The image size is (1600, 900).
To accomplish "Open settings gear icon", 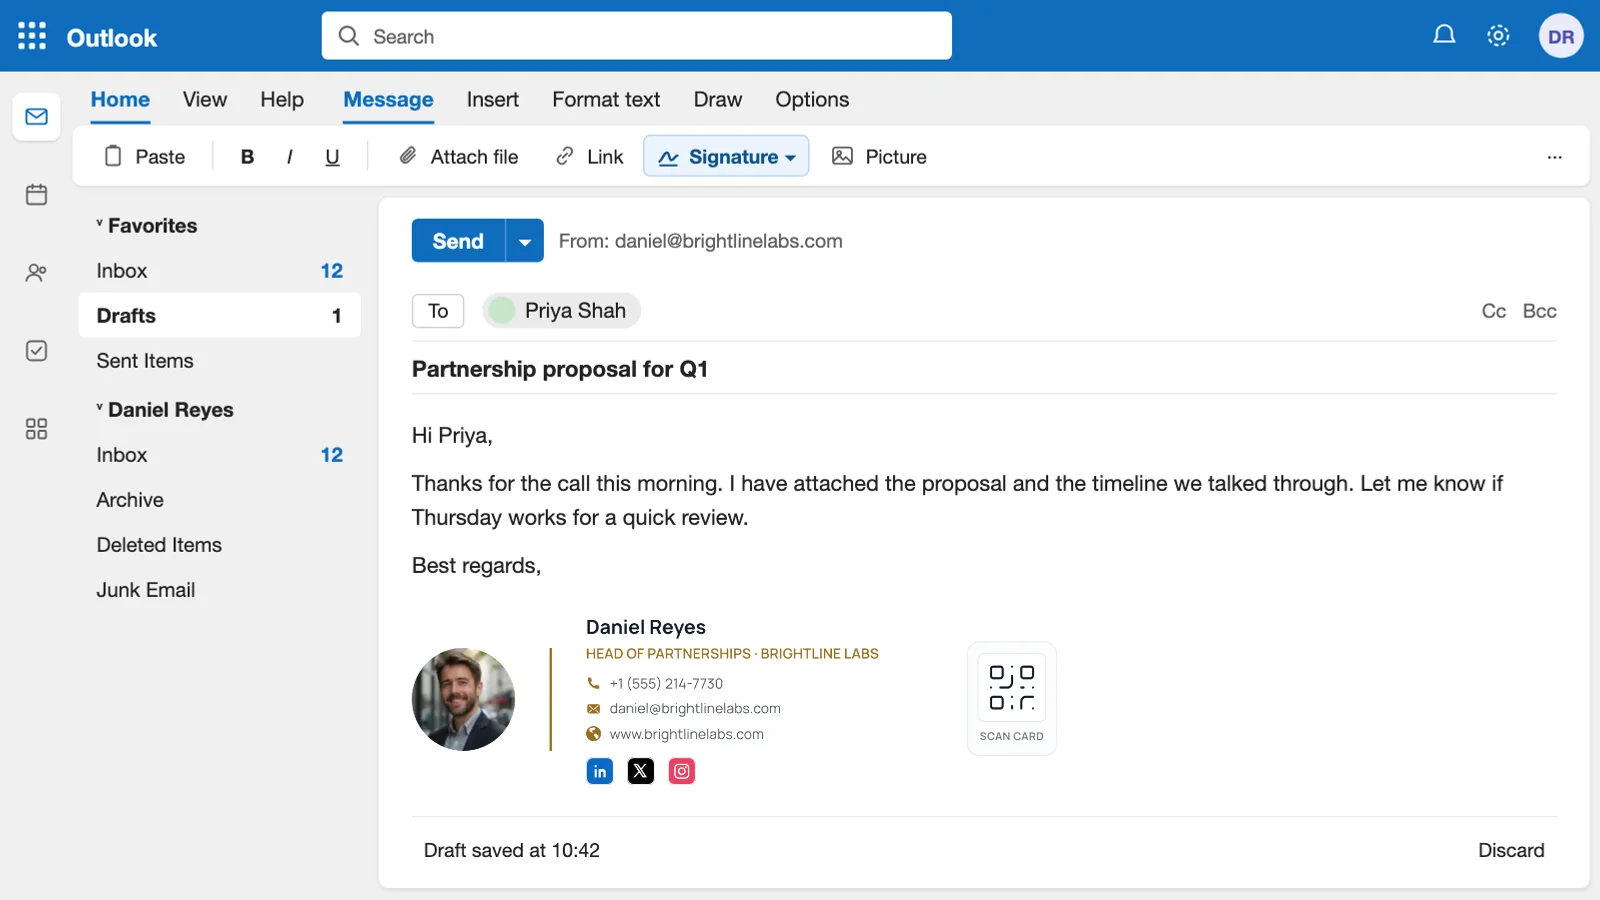I will pos(1498,36).
